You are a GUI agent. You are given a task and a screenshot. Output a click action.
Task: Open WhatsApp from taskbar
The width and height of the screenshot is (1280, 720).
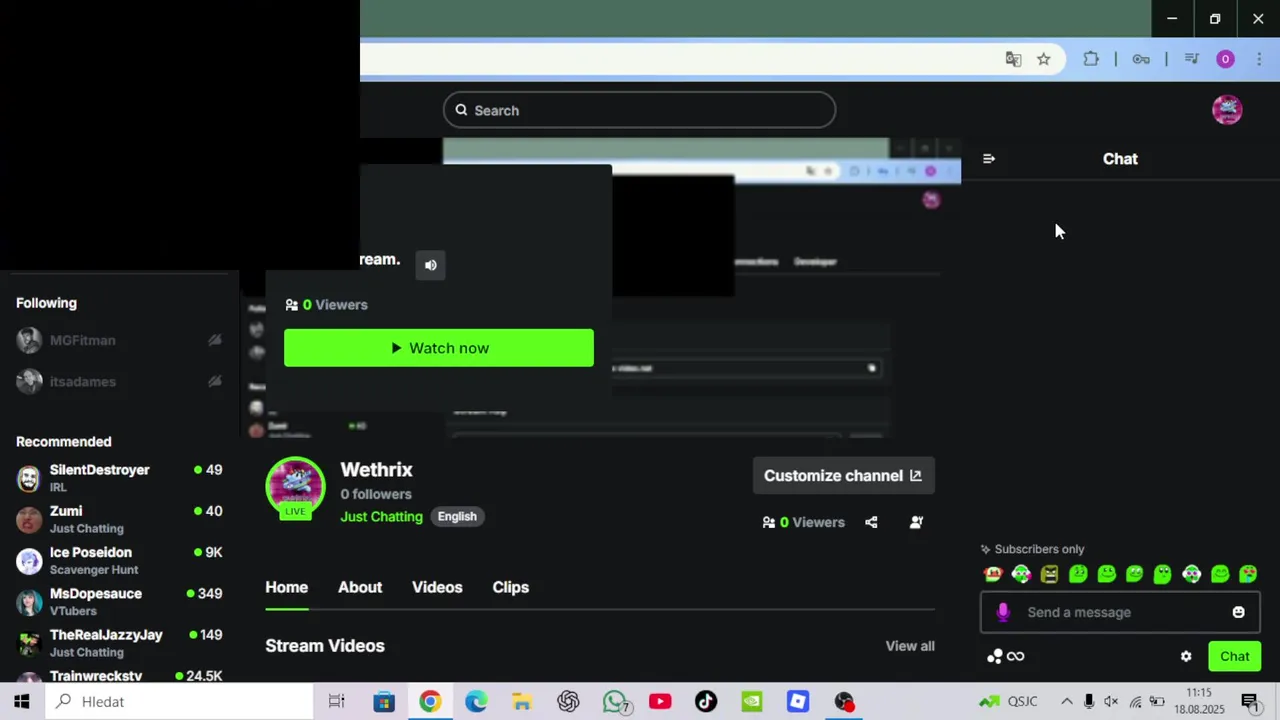pos(615,702)
